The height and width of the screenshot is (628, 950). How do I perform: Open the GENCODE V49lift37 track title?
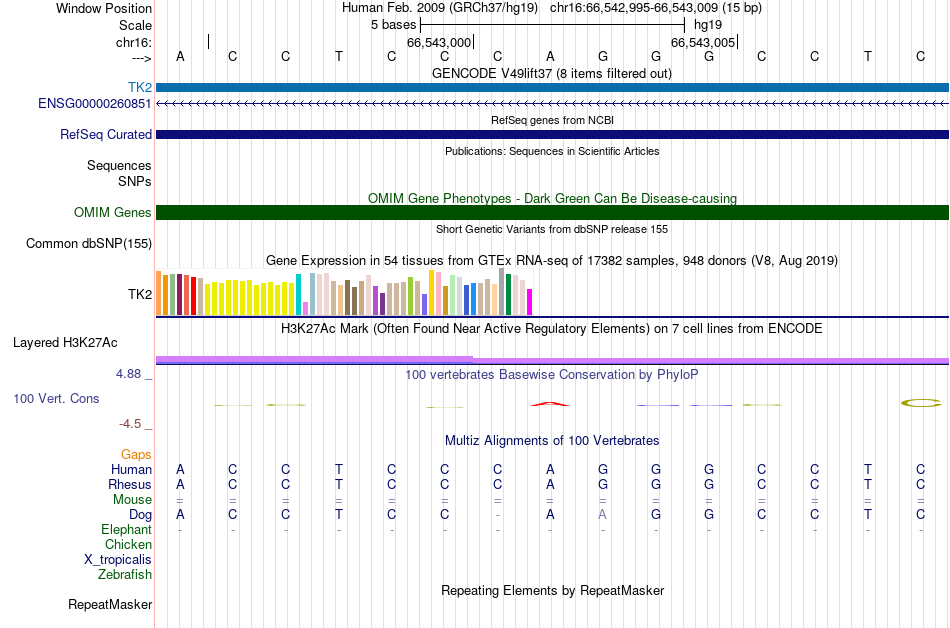[551, 73]
